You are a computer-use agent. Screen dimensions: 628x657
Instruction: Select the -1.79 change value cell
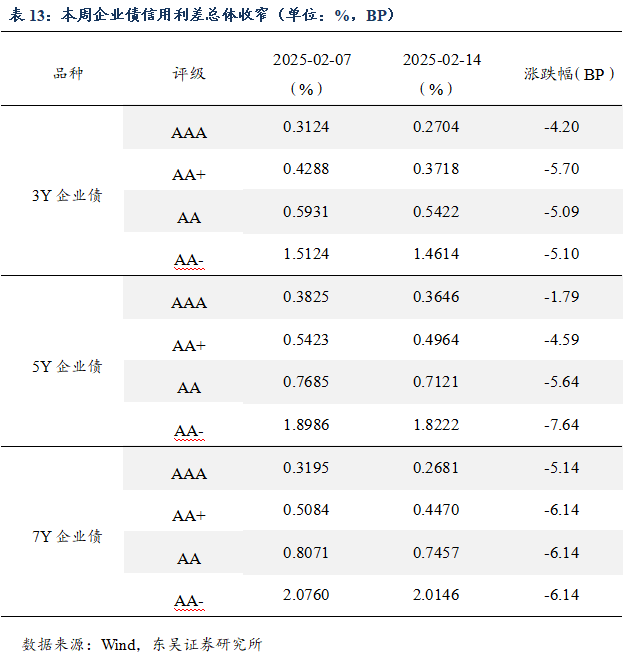point(562,297)
